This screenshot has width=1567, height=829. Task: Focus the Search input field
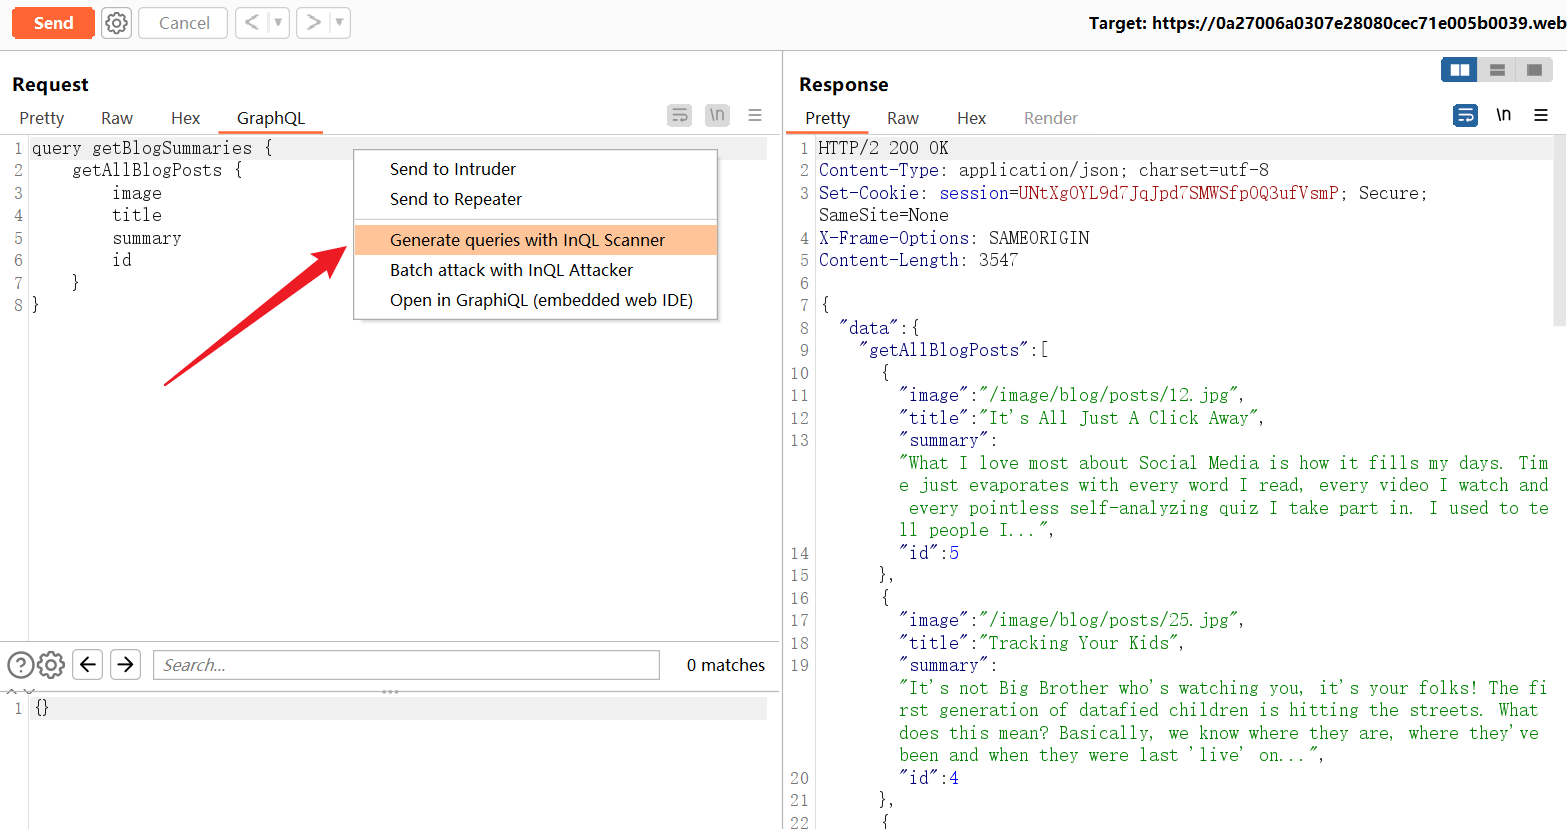(x=406, y=665)
